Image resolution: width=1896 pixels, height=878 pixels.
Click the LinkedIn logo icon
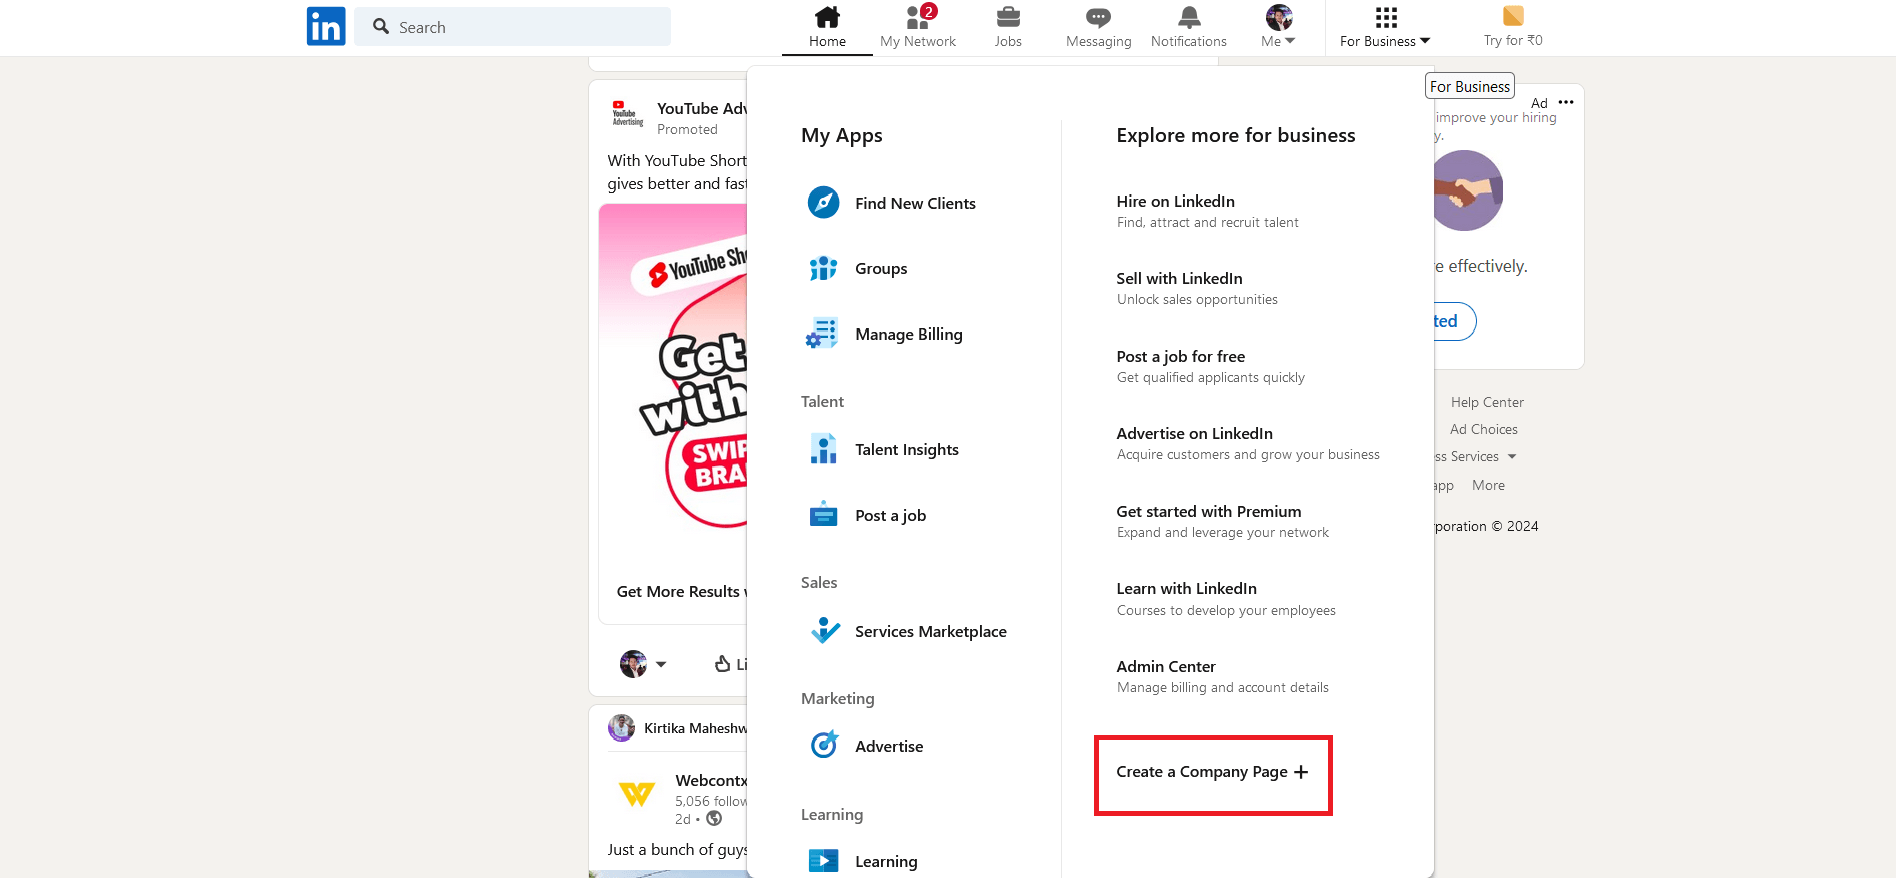tap(326, 27)
